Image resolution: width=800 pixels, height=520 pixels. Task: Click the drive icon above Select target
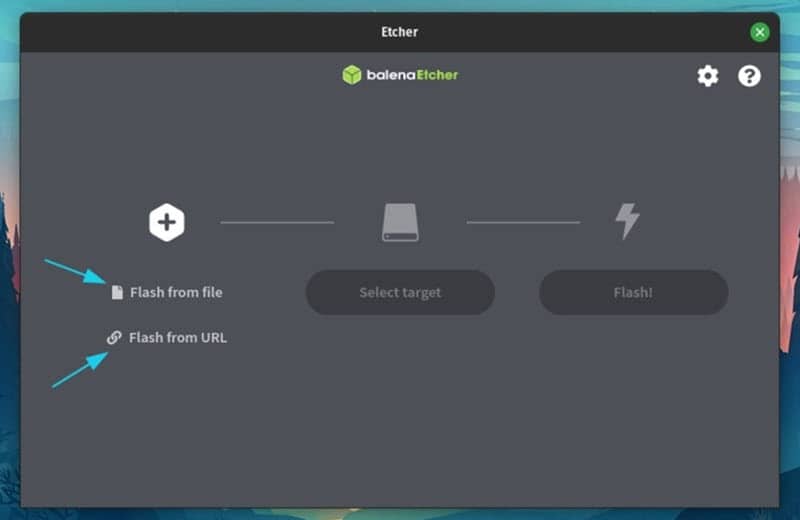click(400, 222)
